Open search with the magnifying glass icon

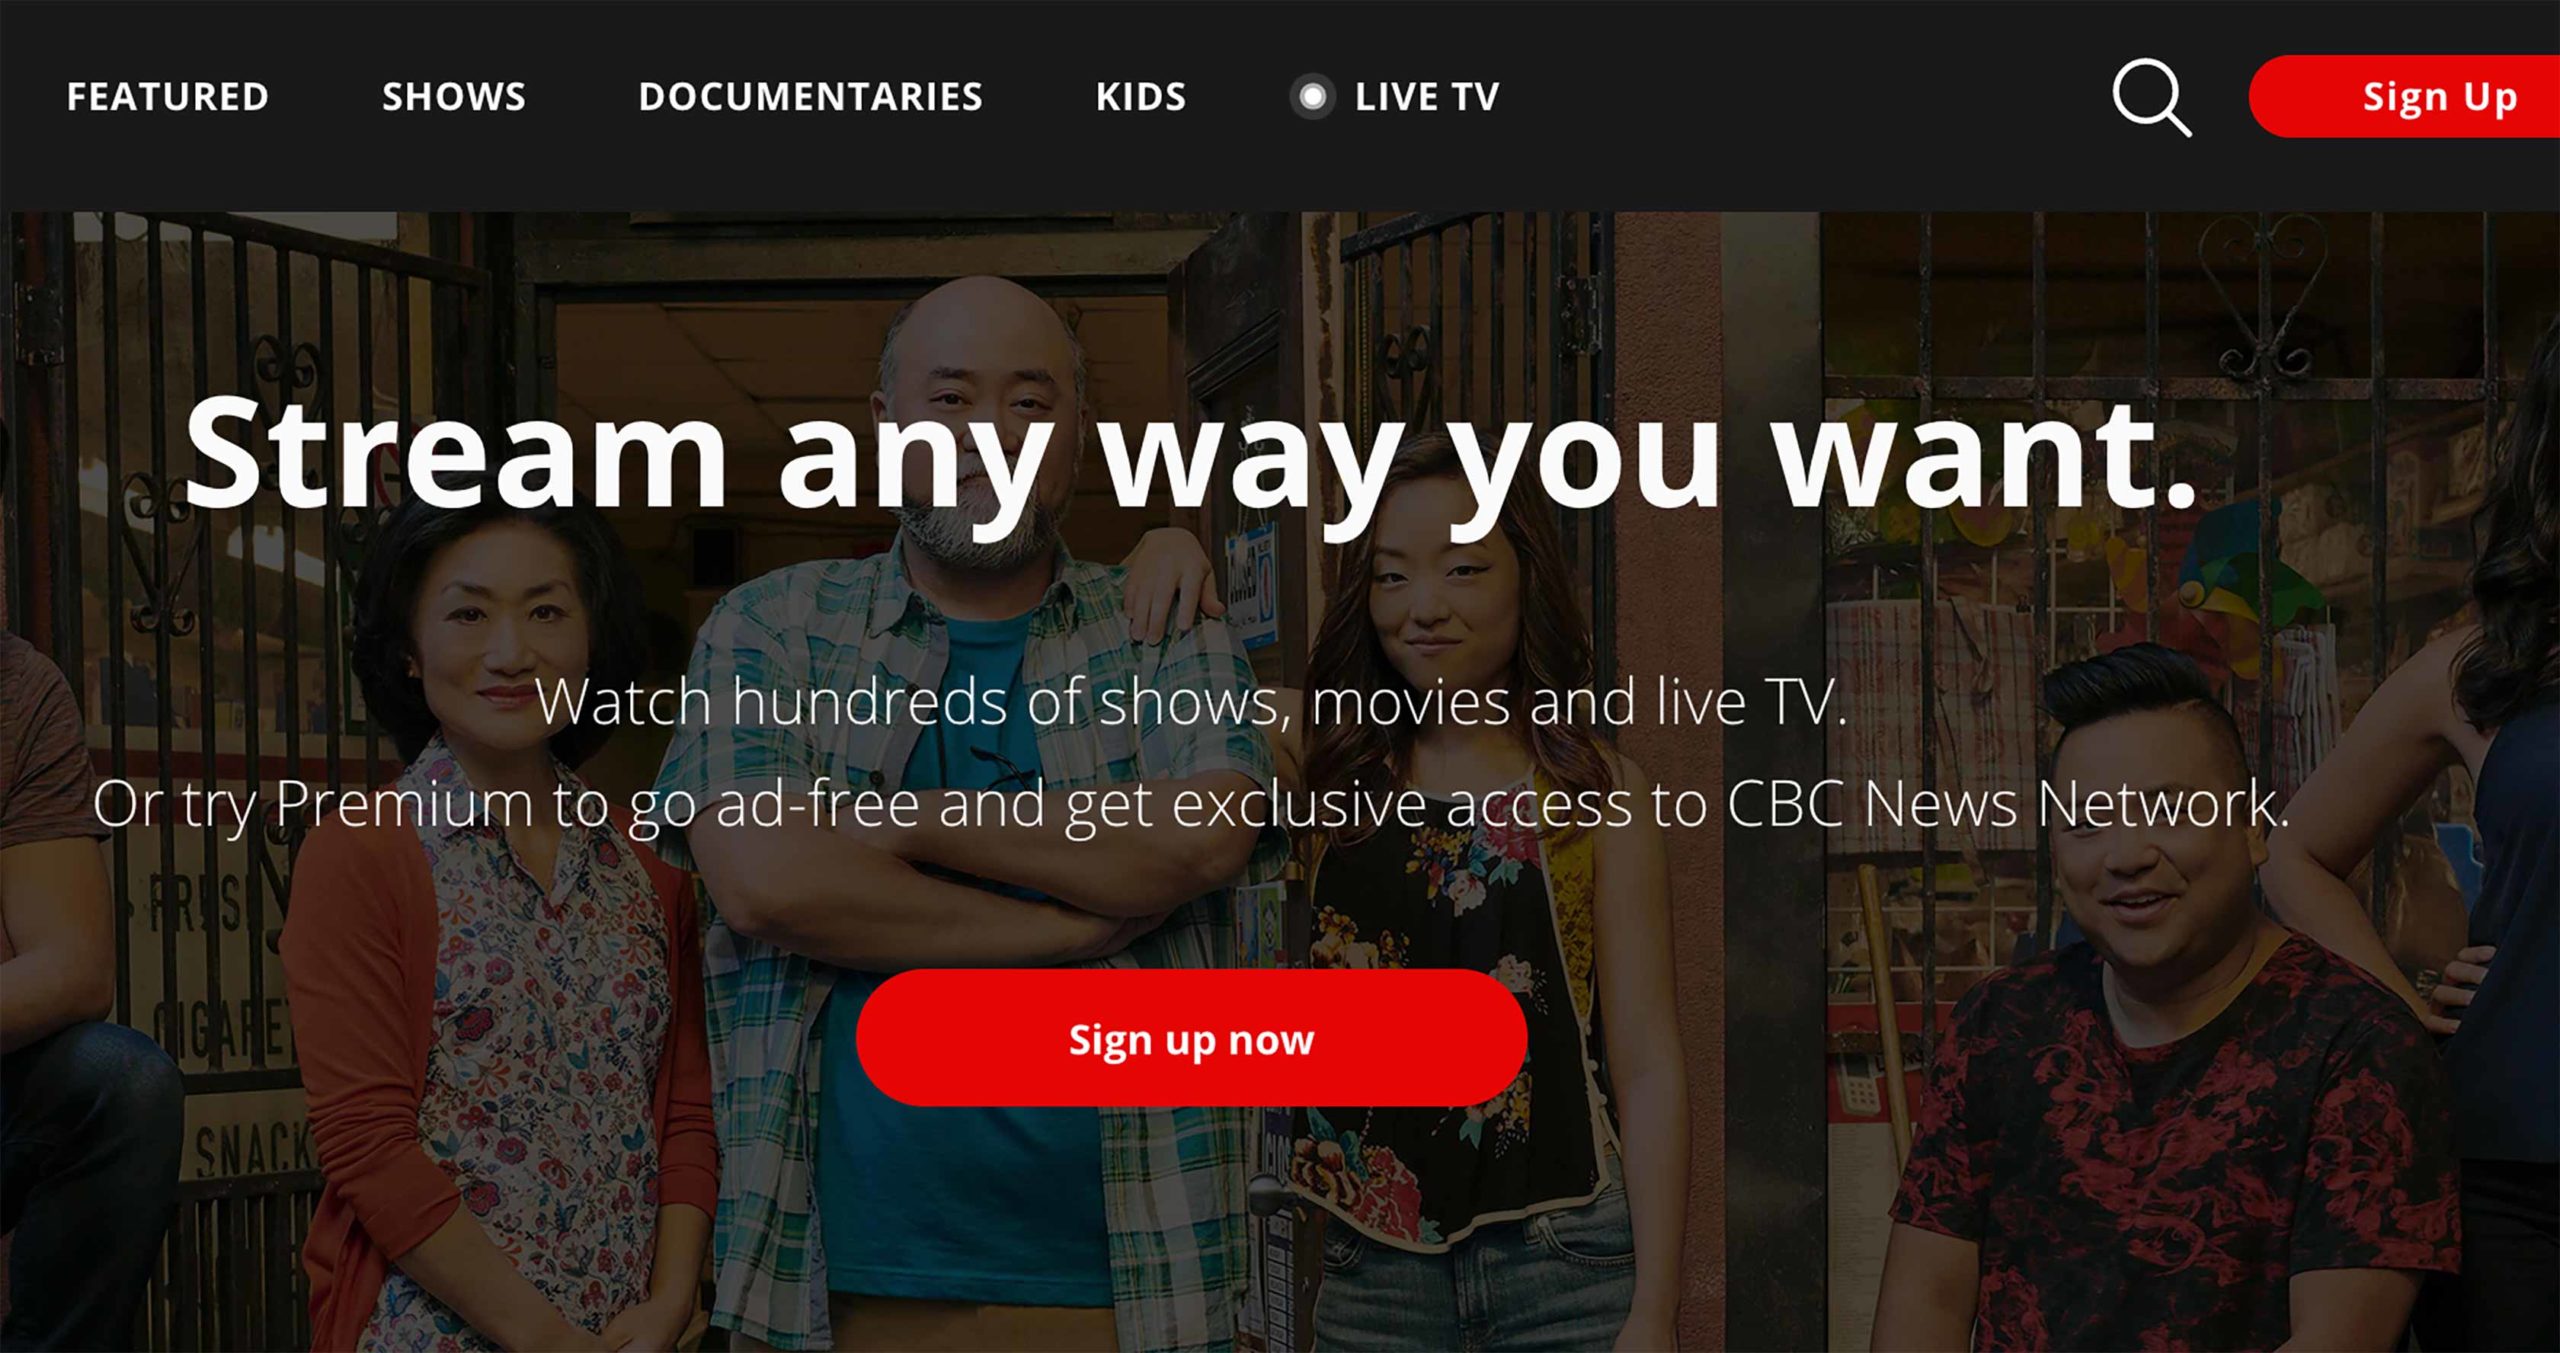[2152, 97]
